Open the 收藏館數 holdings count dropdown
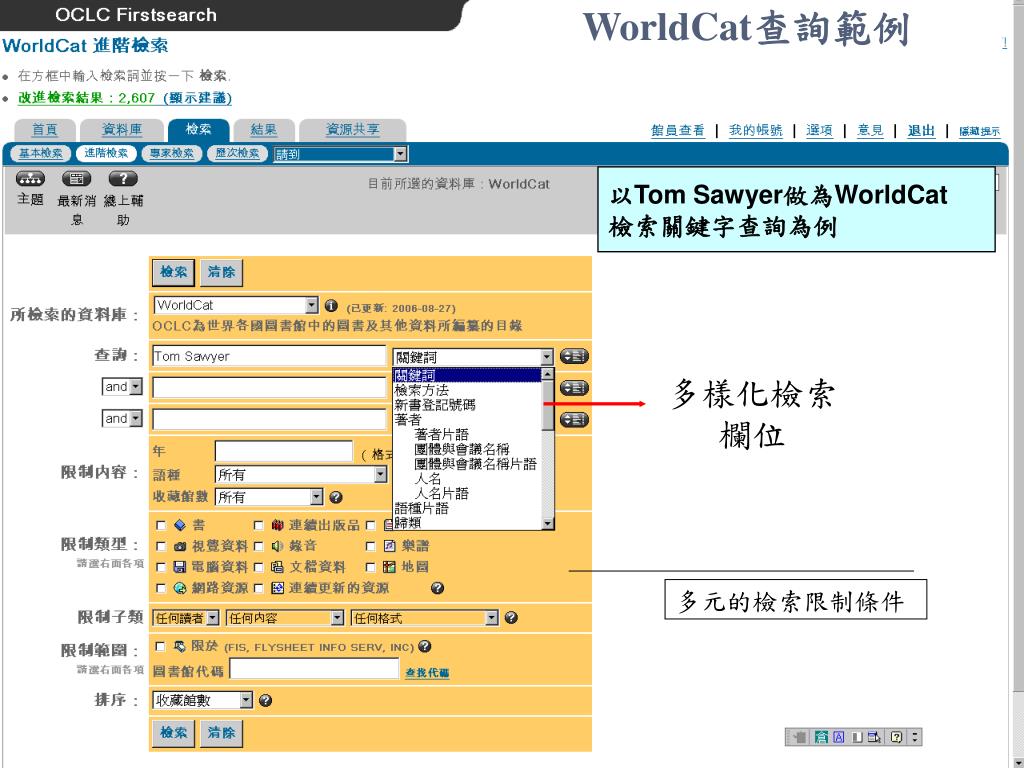 (269, 497)
